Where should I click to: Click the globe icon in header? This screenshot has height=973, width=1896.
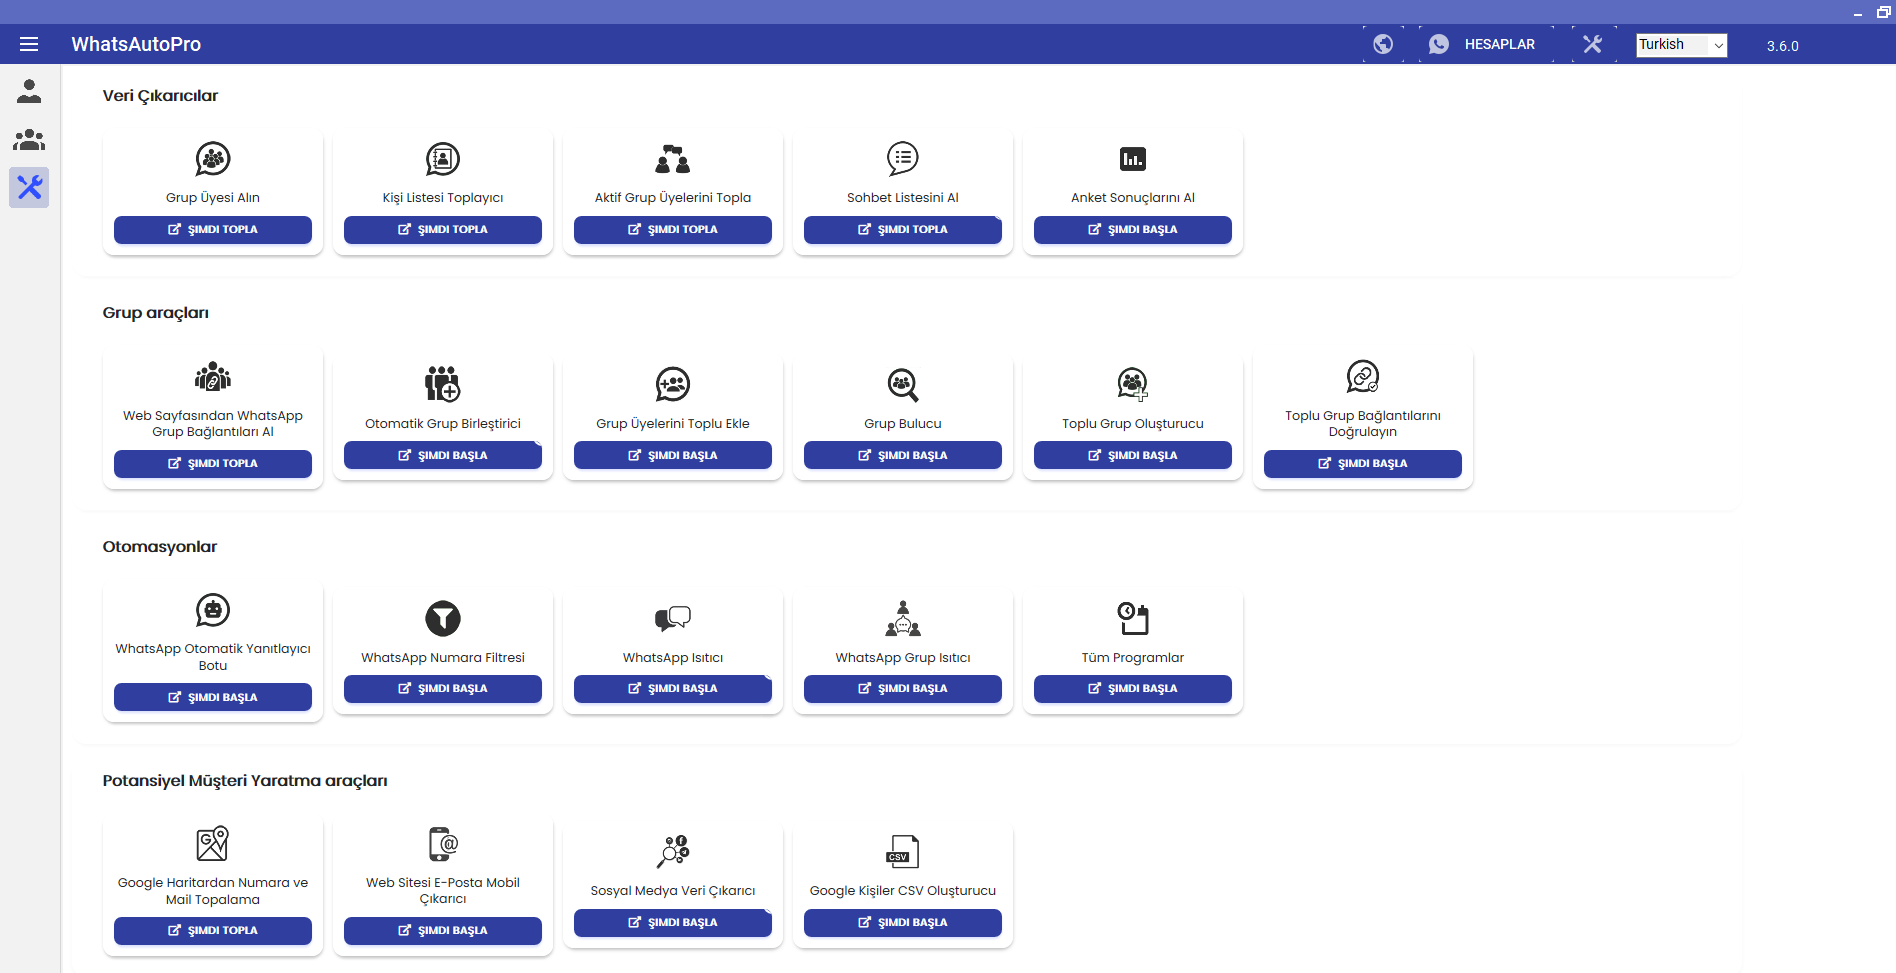tap(1383, 44)
